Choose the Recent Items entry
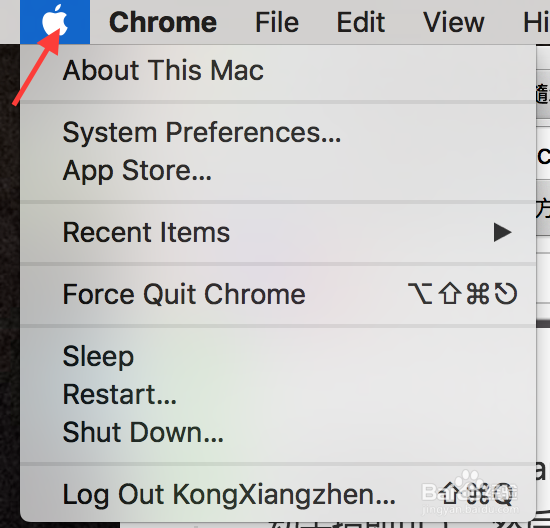This screenshot has height=528, width=550. (x=278, y=232)
